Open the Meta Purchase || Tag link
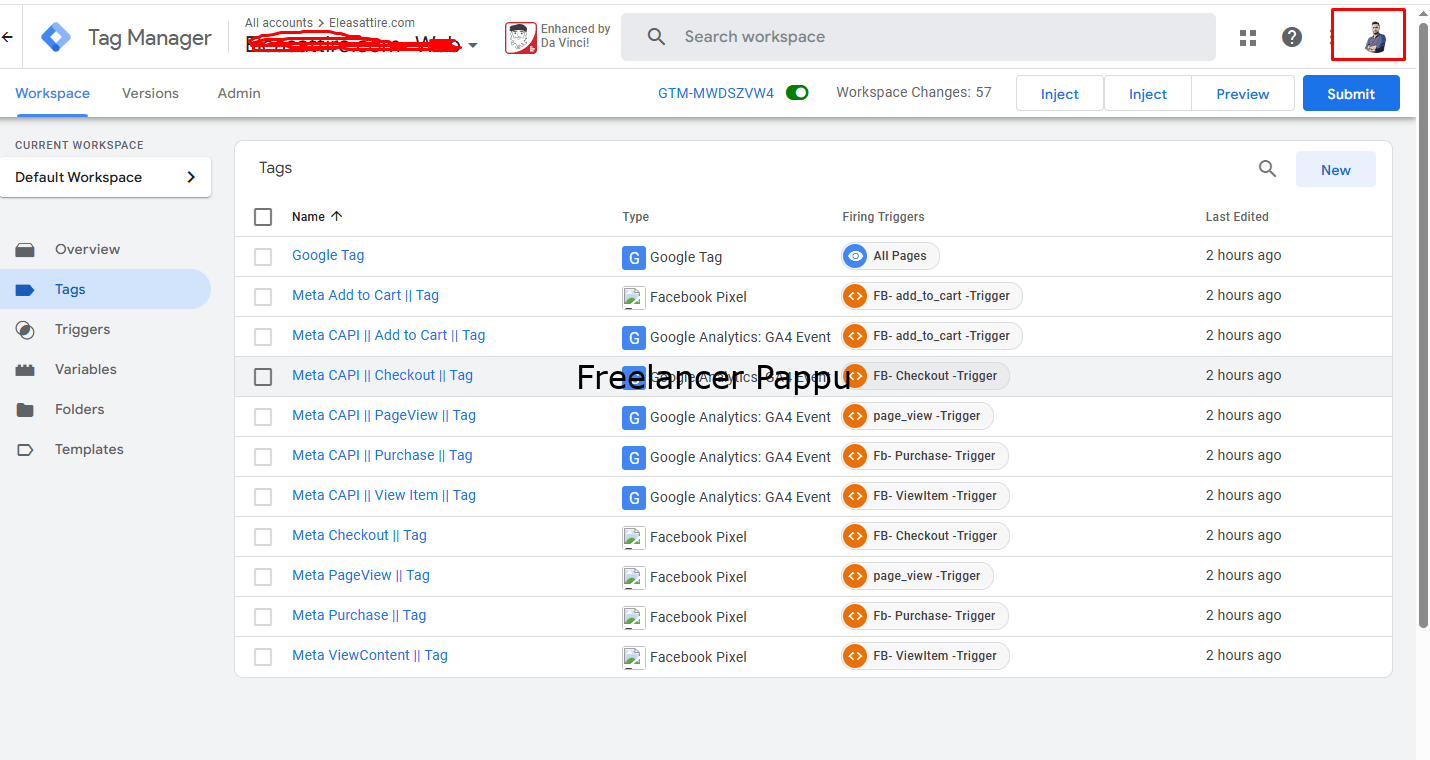The height and width of the screenshot is (760, 1430). point(359,615)
